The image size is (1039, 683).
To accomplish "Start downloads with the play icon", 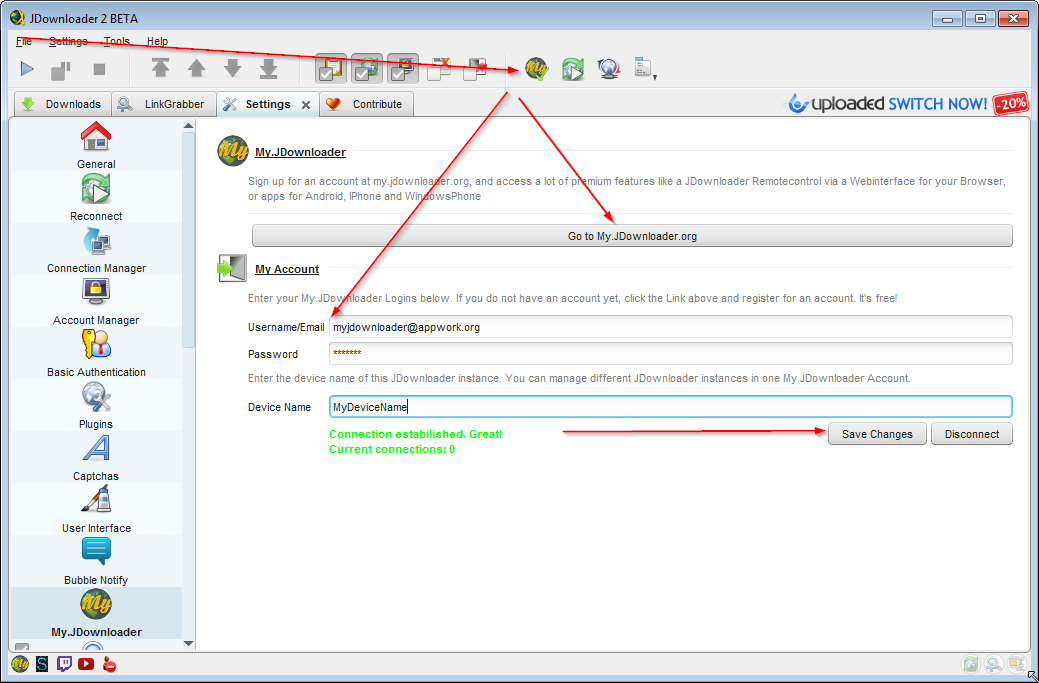I will [27, 68].
